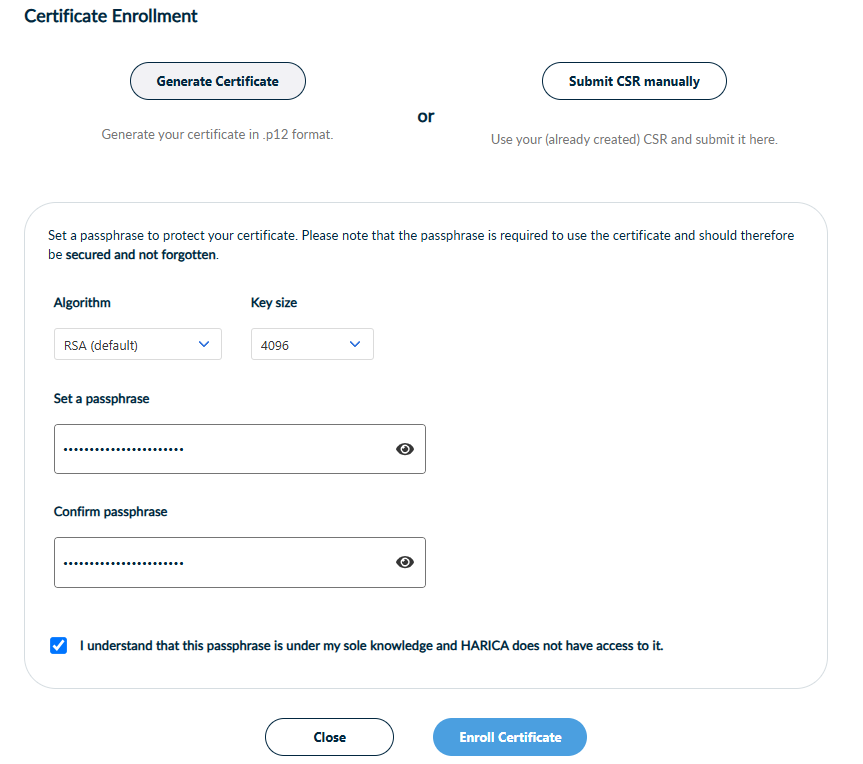
Task: Uncheck the sole knowledge passphrase acknowledgement checkbox
Action: pos(58,645)
